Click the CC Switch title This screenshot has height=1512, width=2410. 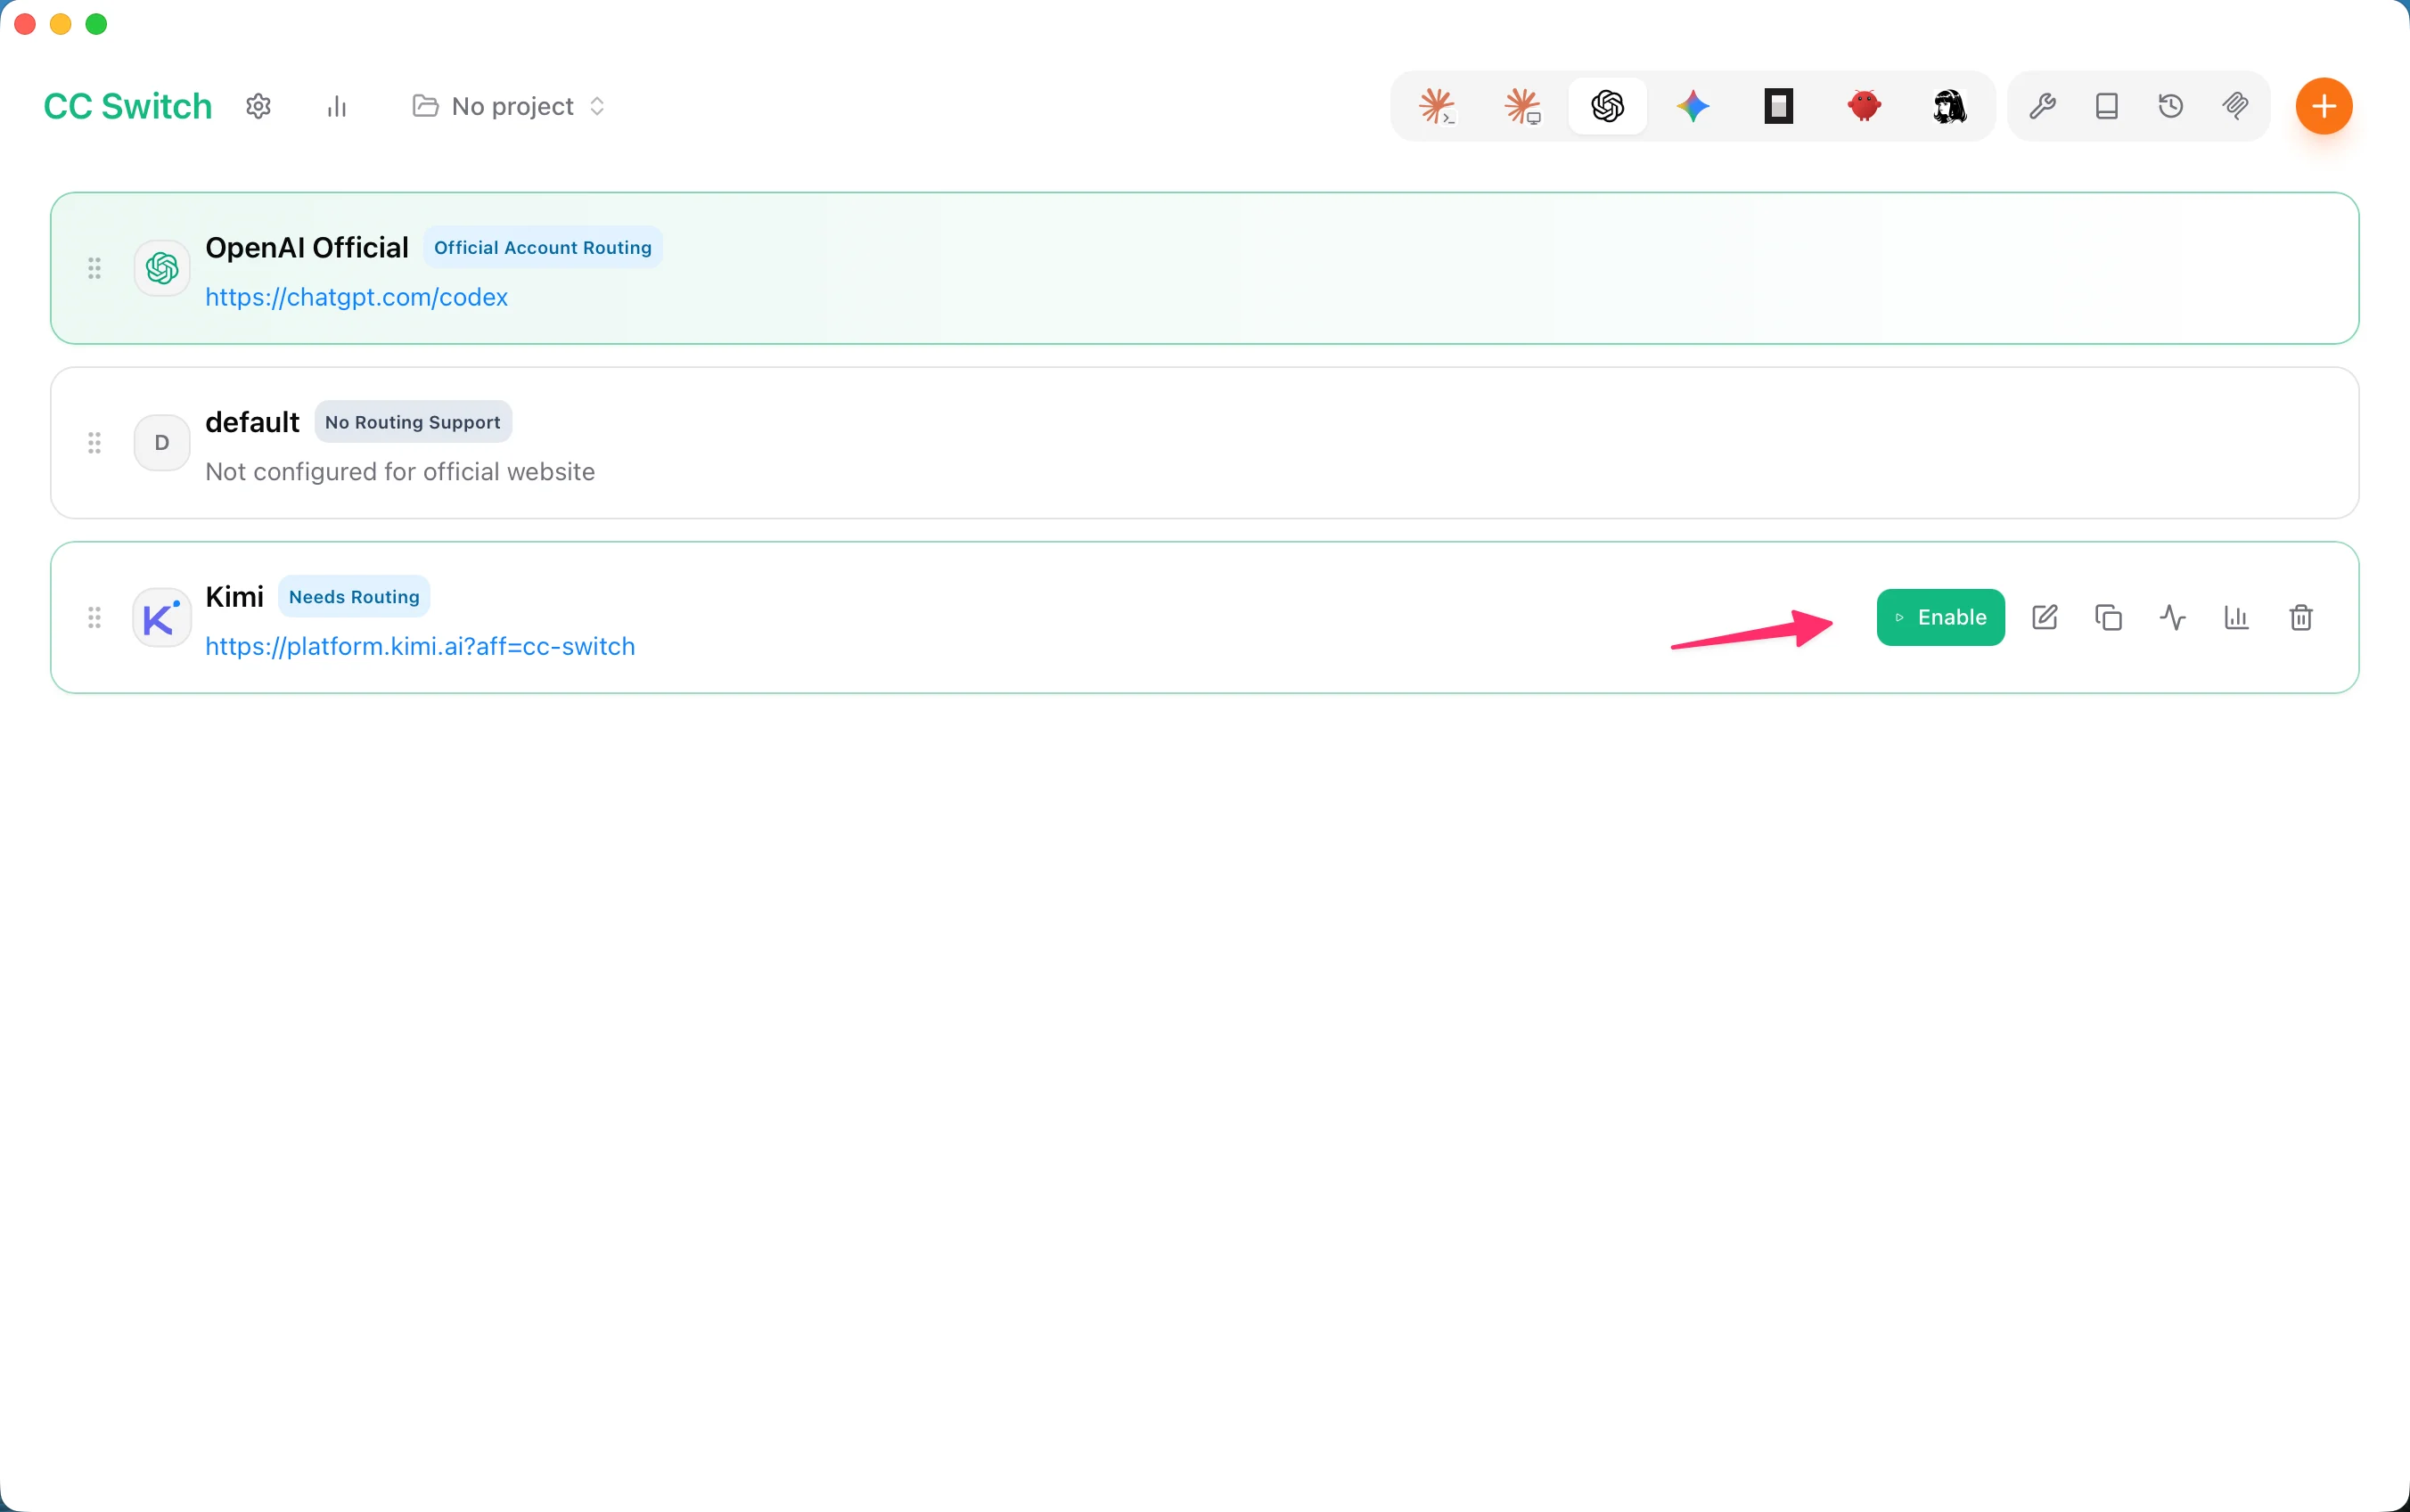tap(128, 106)
